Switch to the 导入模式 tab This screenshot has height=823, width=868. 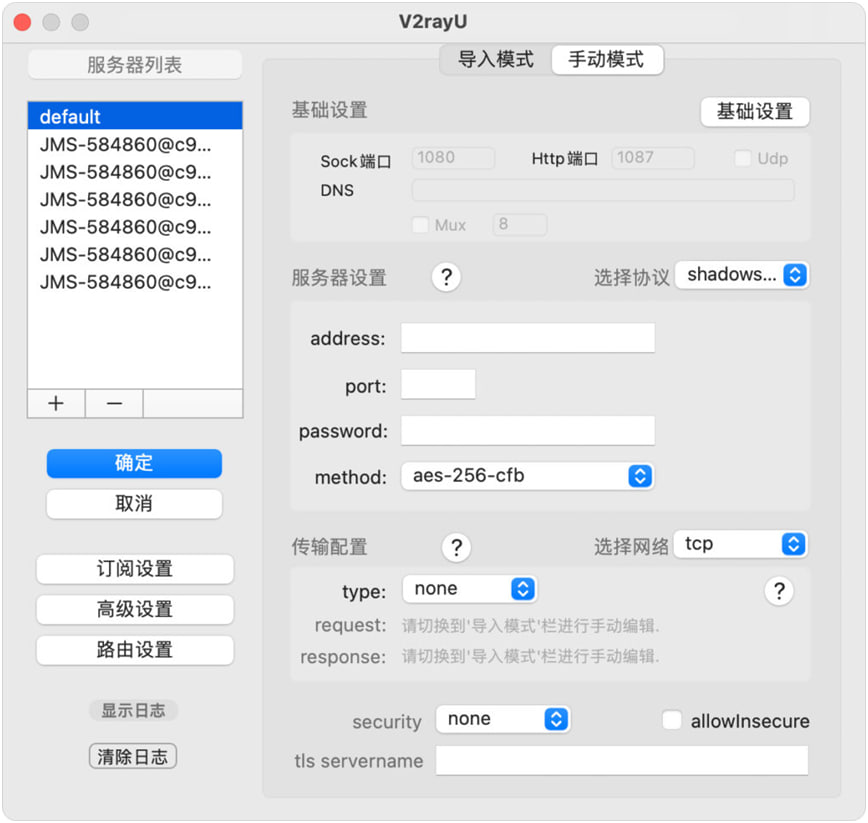click(496, 59)
